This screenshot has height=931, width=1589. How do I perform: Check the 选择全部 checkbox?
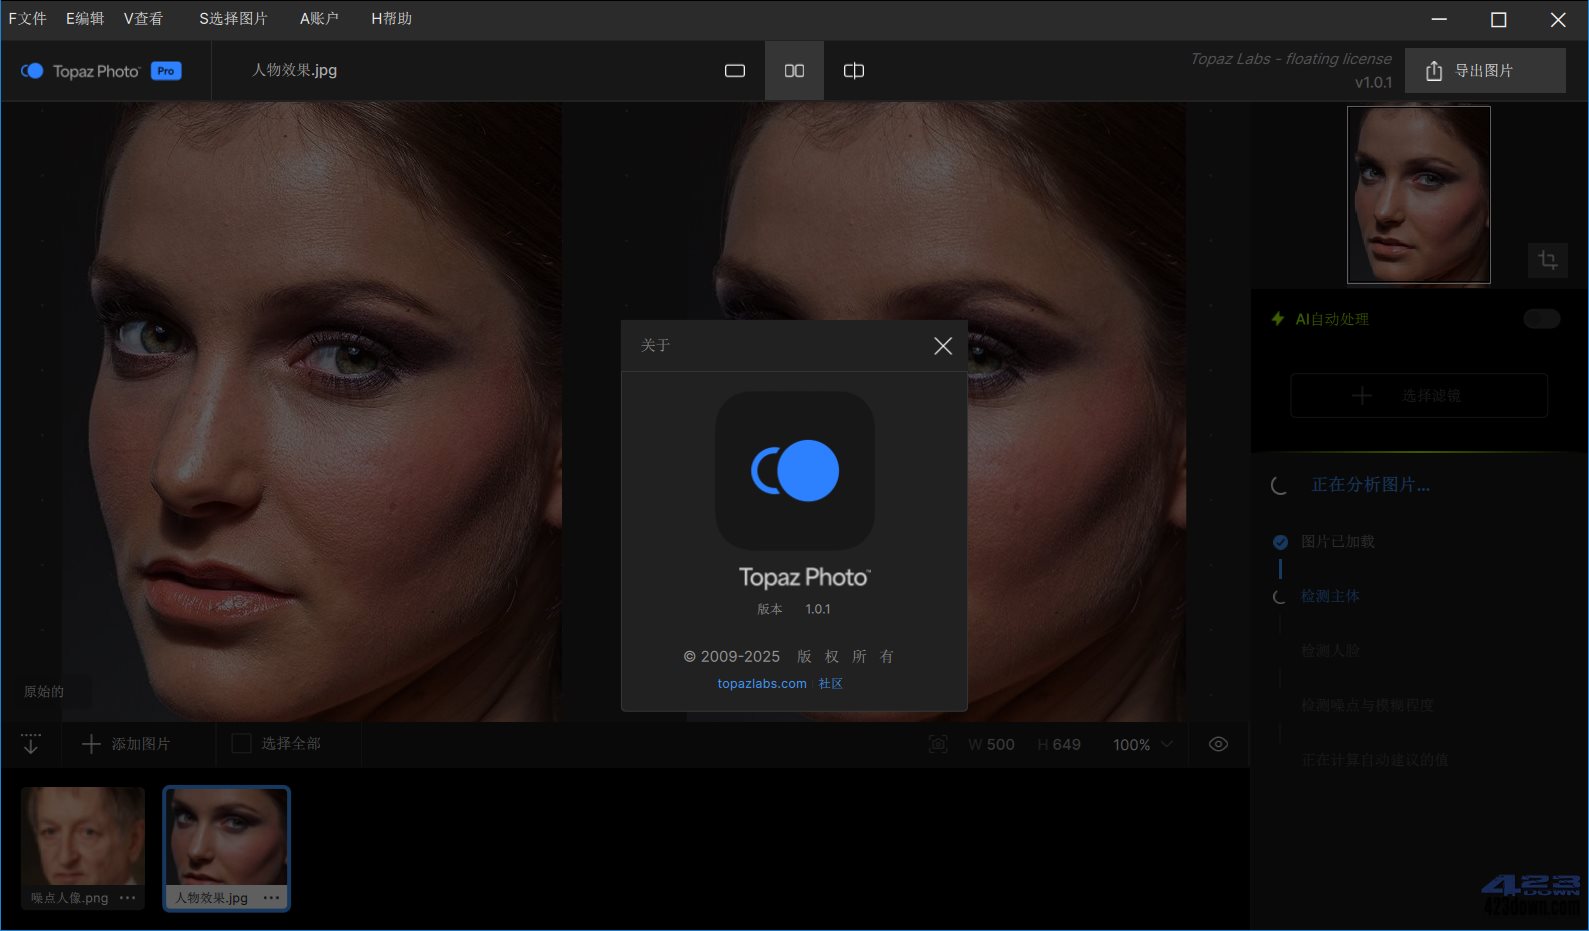point(241,744)
